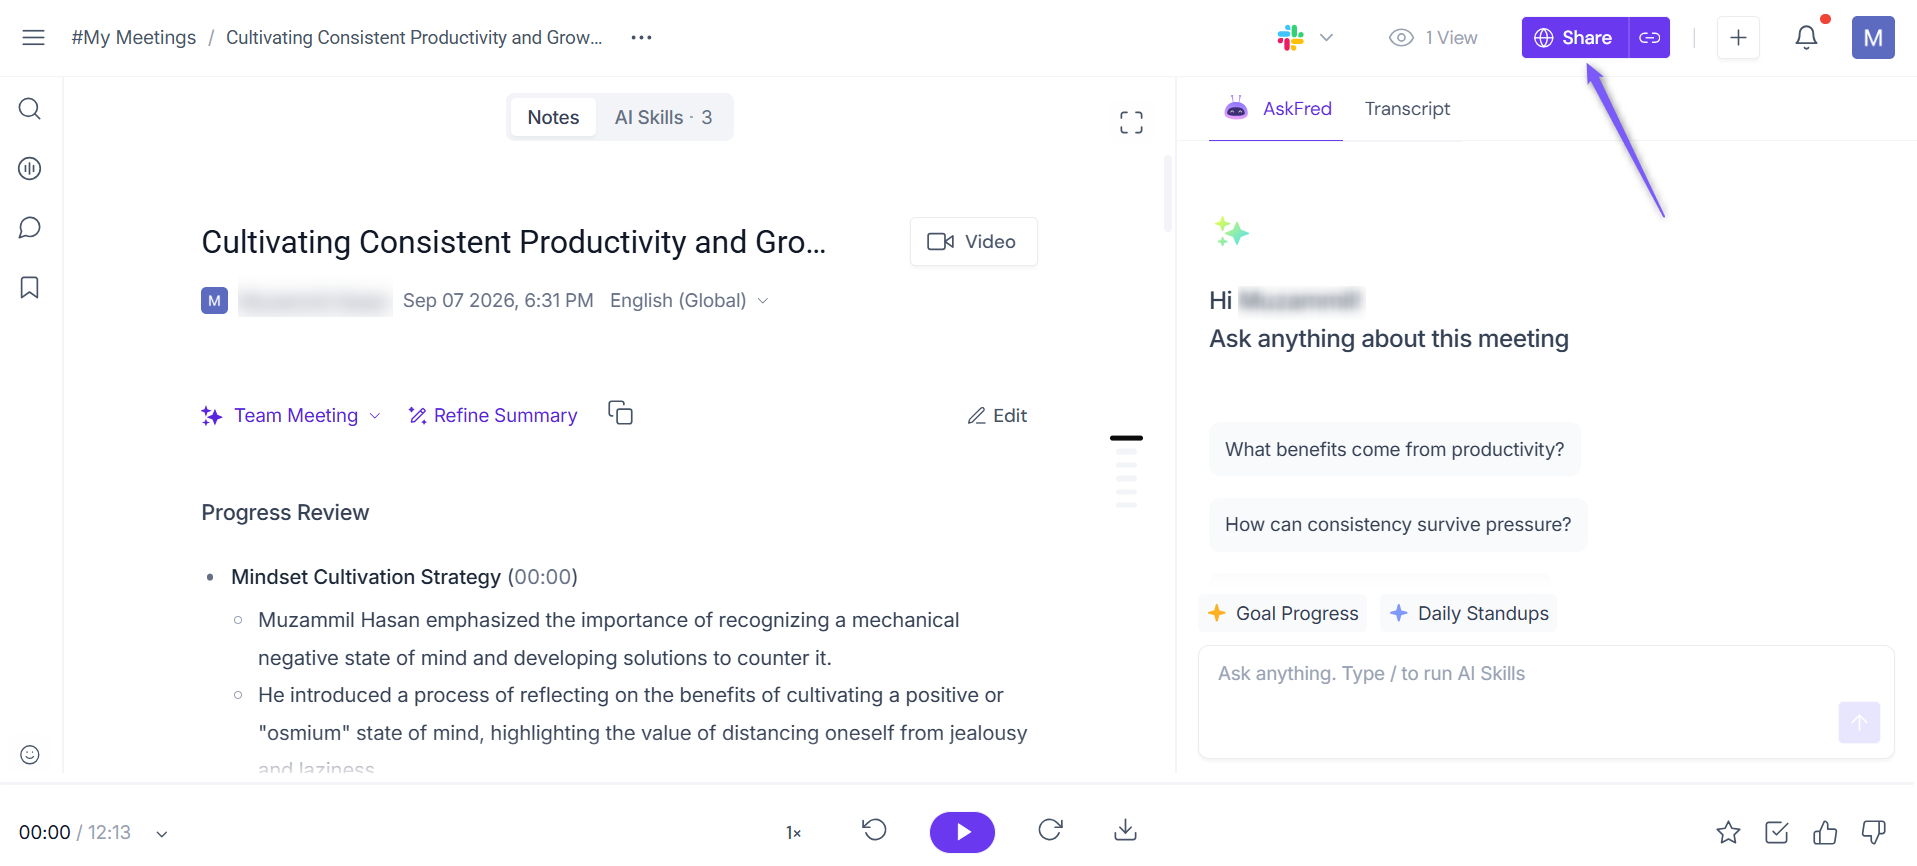Enter fullscreen view of the notes
This screenshot has height=866, width=1917.
point(1131,123)
